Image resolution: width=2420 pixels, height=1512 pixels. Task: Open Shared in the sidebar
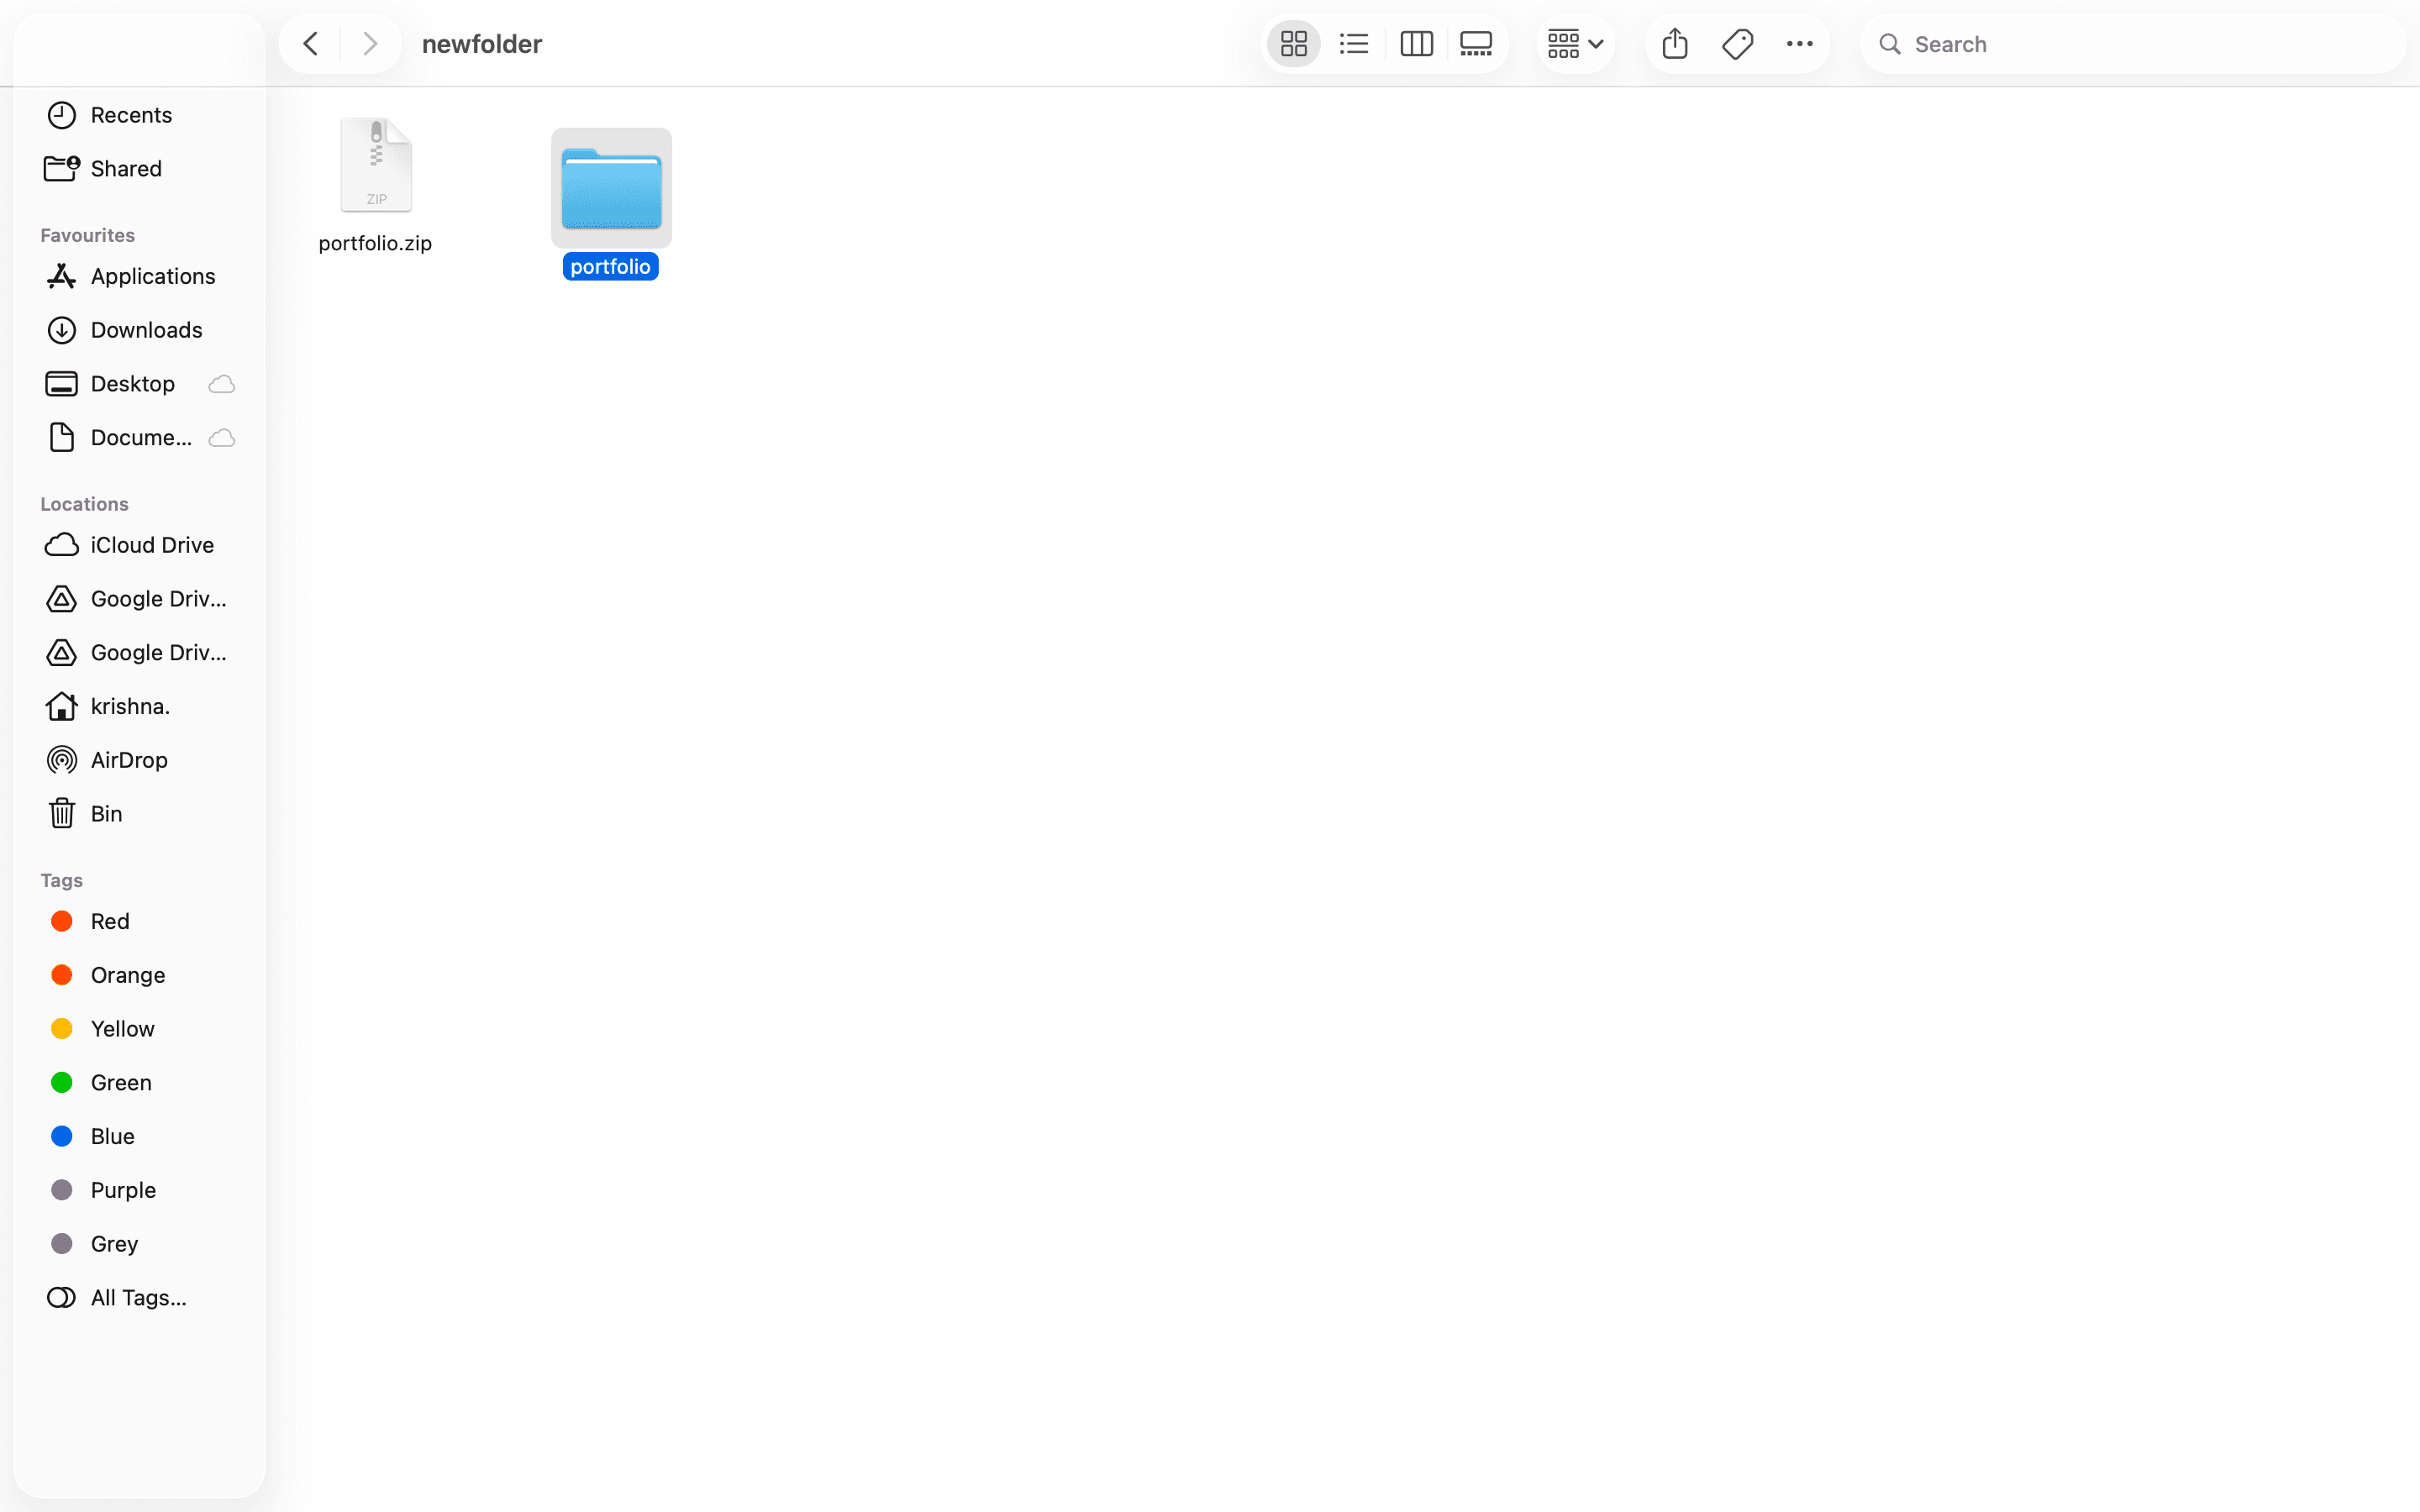pyautogui.click(x=140, y=169)
